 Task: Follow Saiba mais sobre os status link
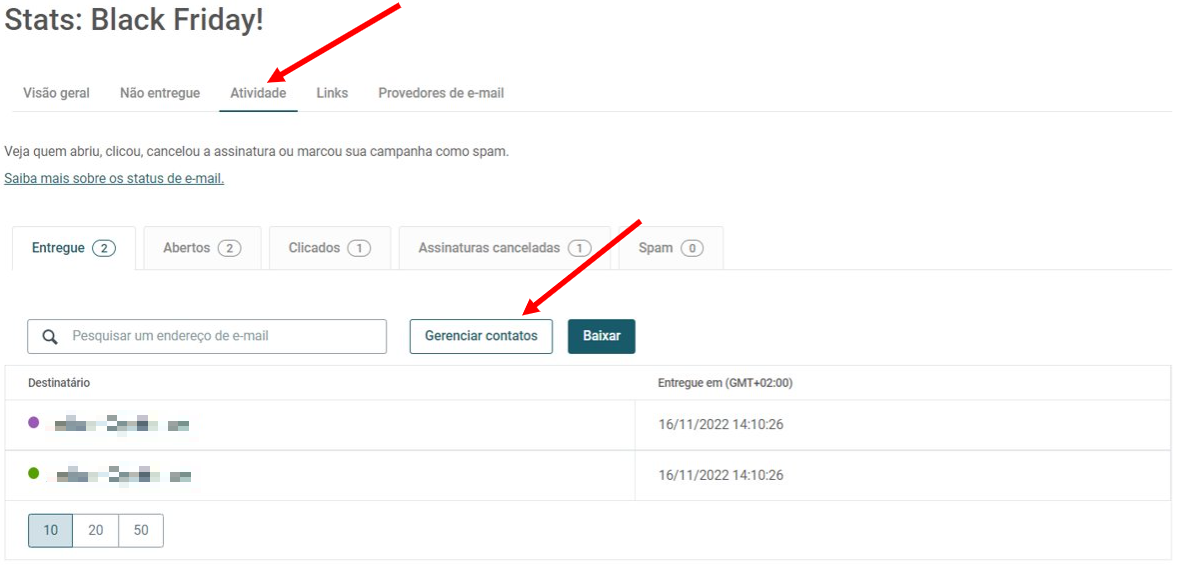pyautogui.click(x=114, y=179)
